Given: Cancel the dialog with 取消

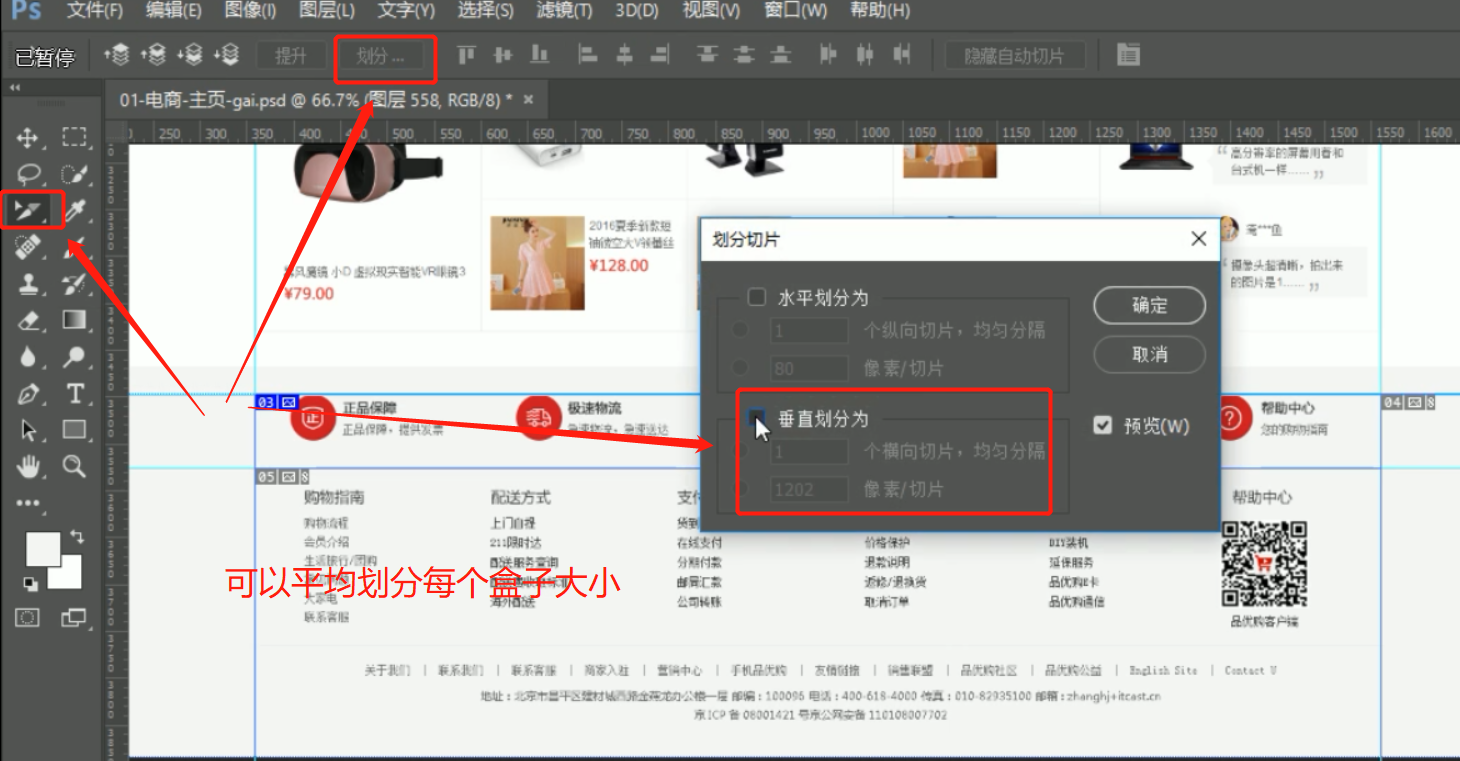Looking at the screenshot, I should point(1149,354).
